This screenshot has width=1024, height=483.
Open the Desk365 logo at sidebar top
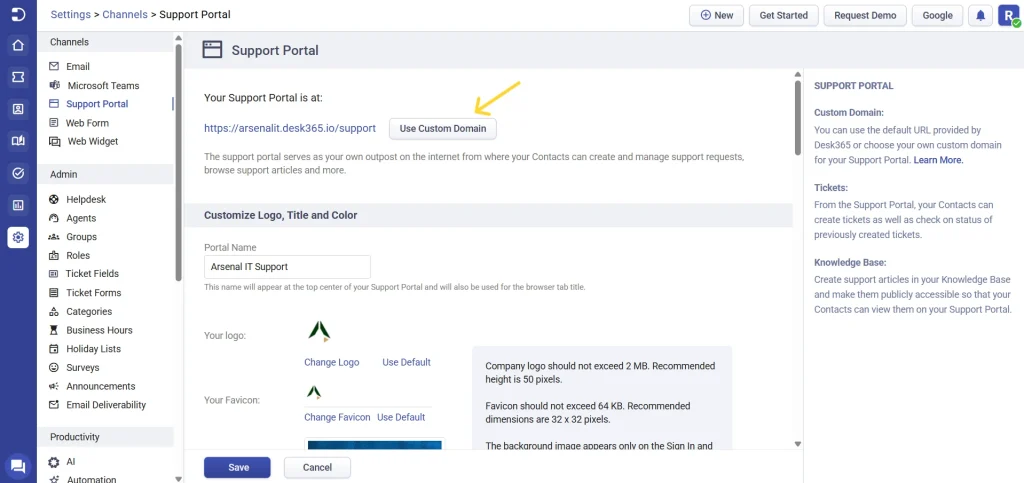(18, 14)
